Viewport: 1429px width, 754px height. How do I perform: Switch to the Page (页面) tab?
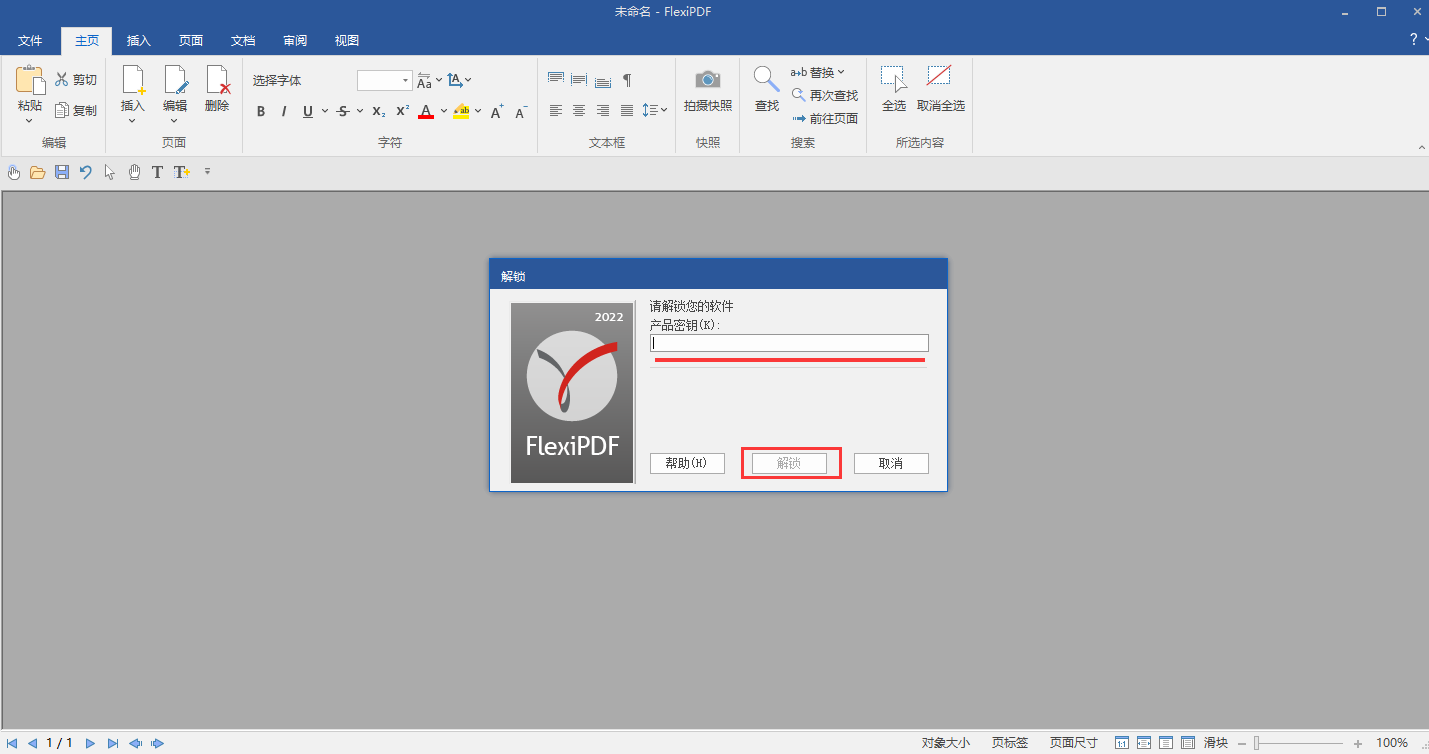(x=191, y=41)
